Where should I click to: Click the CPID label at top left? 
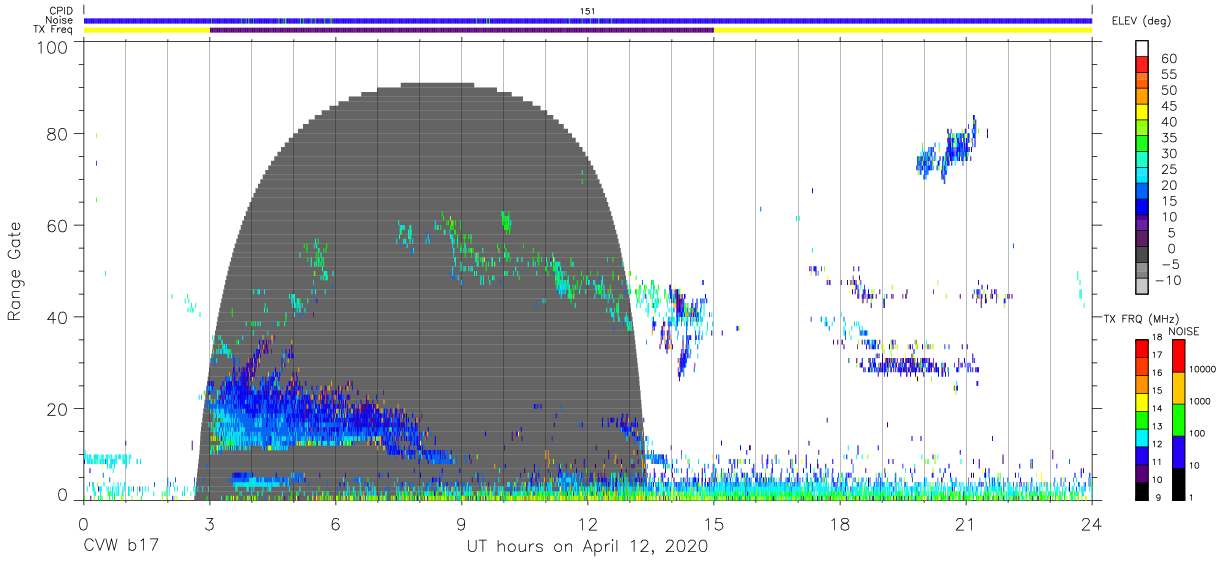59,11
